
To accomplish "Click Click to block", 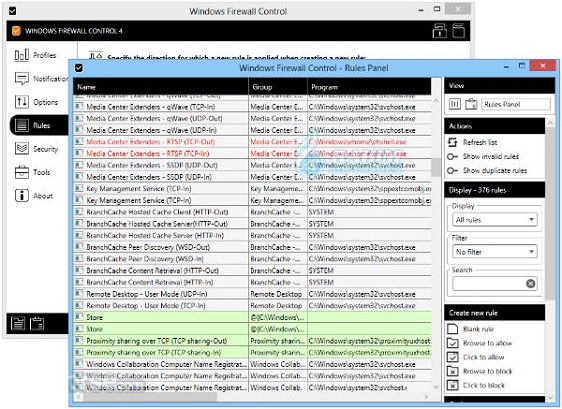I will point(476,385).
